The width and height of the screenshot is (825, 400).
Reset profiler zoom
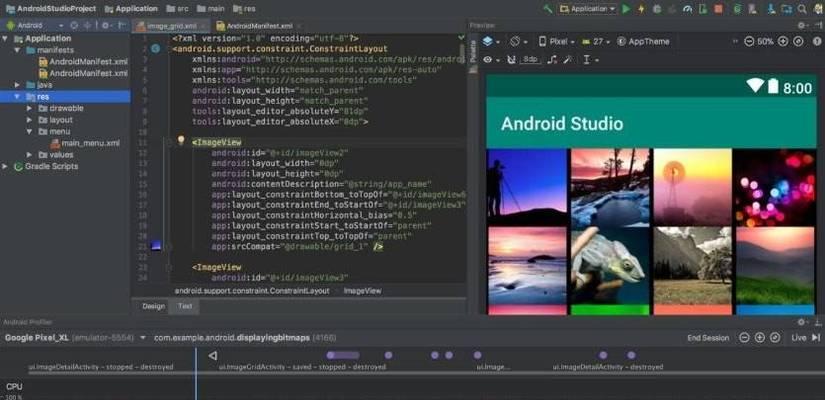[x=774, y=338]
